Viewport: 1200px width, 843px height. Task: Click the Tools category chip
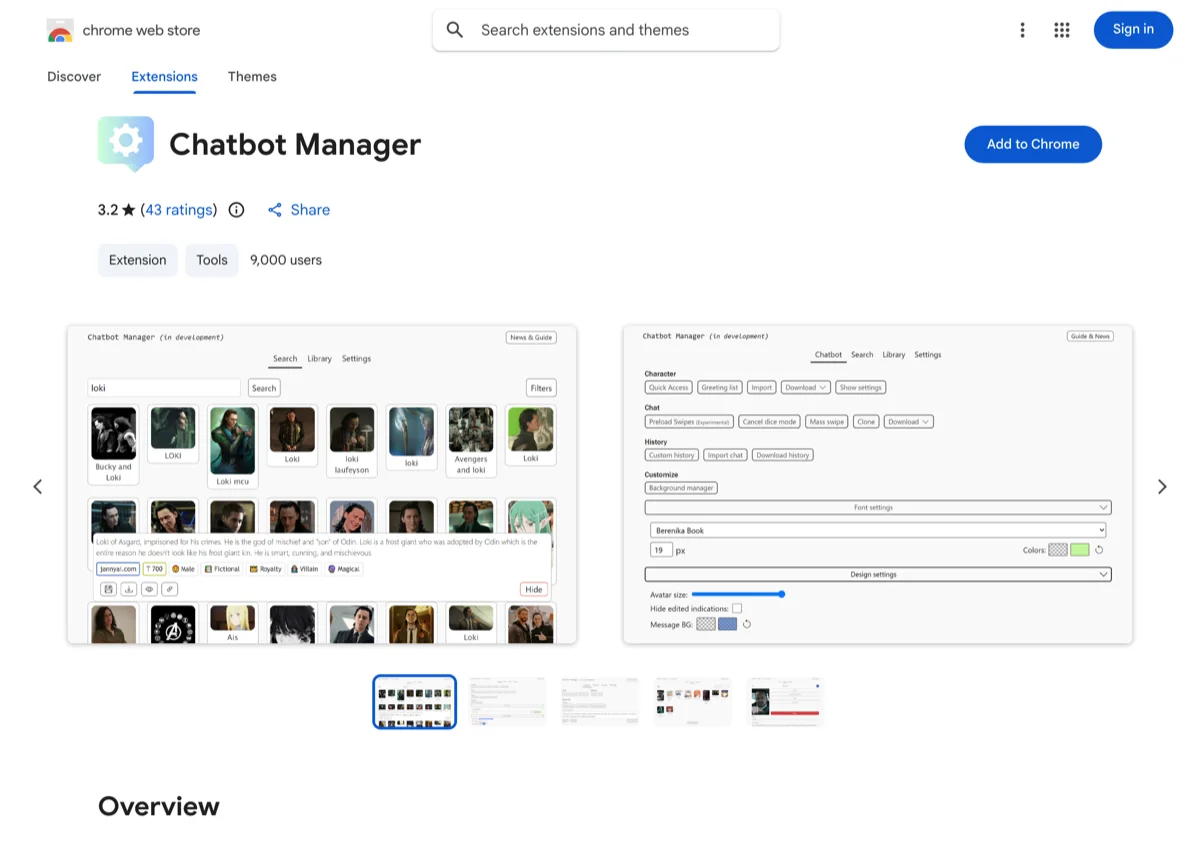click(x=212, y=260)
